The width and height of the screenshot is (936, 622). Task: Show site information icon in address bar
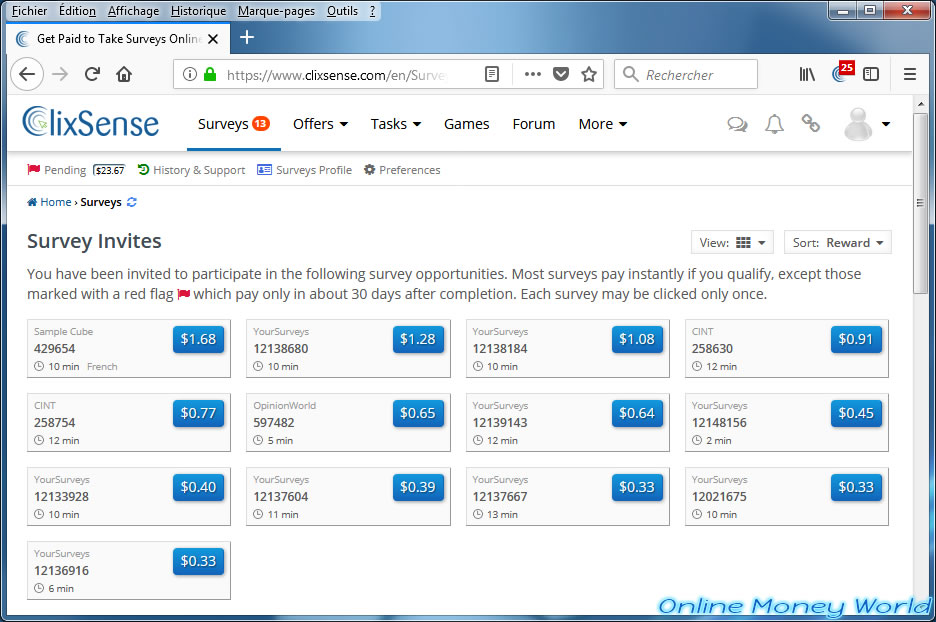coord(190,74)
